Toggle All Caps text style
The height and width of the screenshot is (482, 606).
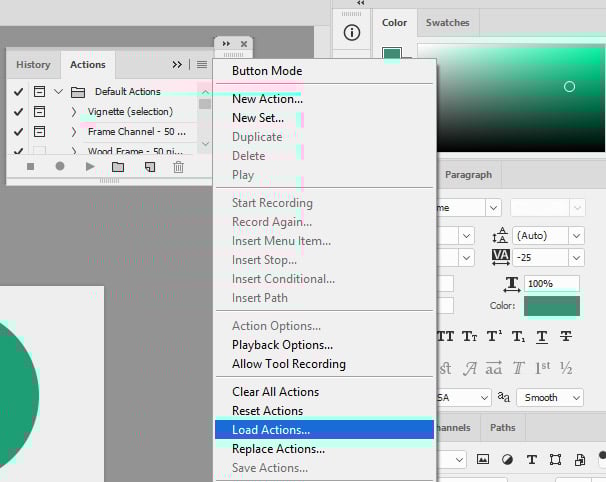tap(445, 336)
